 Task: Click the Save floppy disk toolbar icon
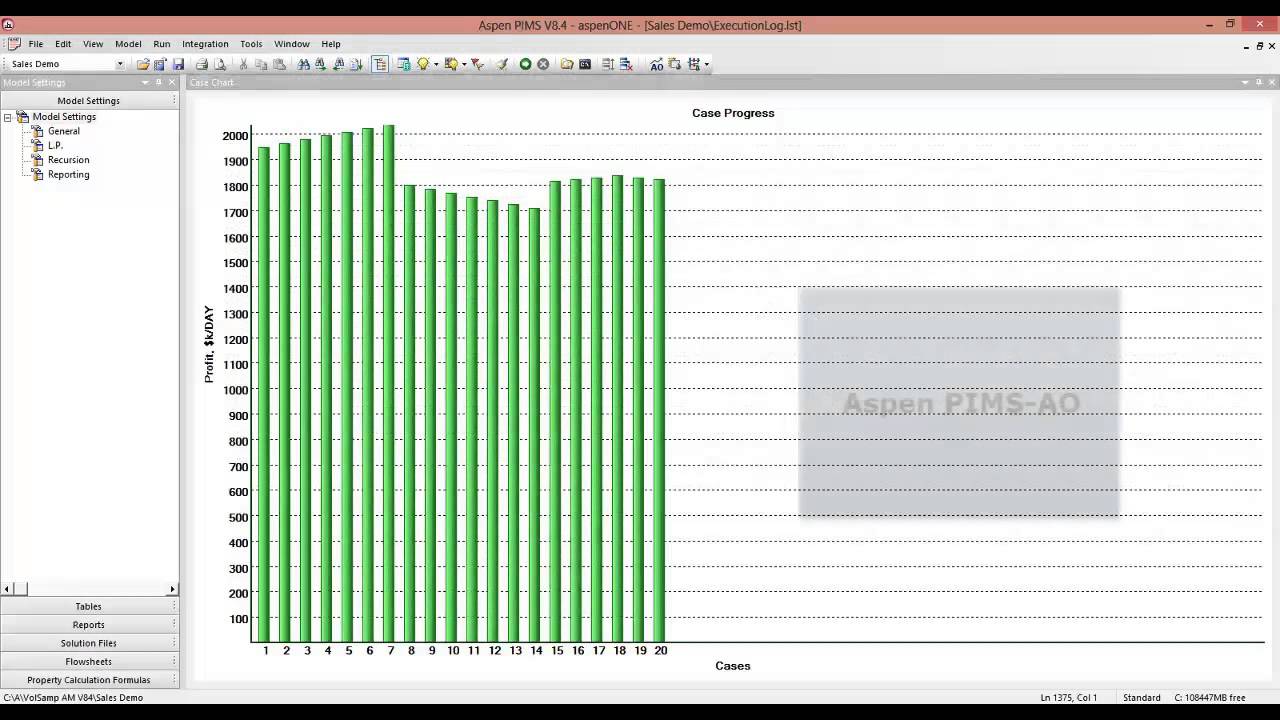pyautogui.click(x=178, y=64)
